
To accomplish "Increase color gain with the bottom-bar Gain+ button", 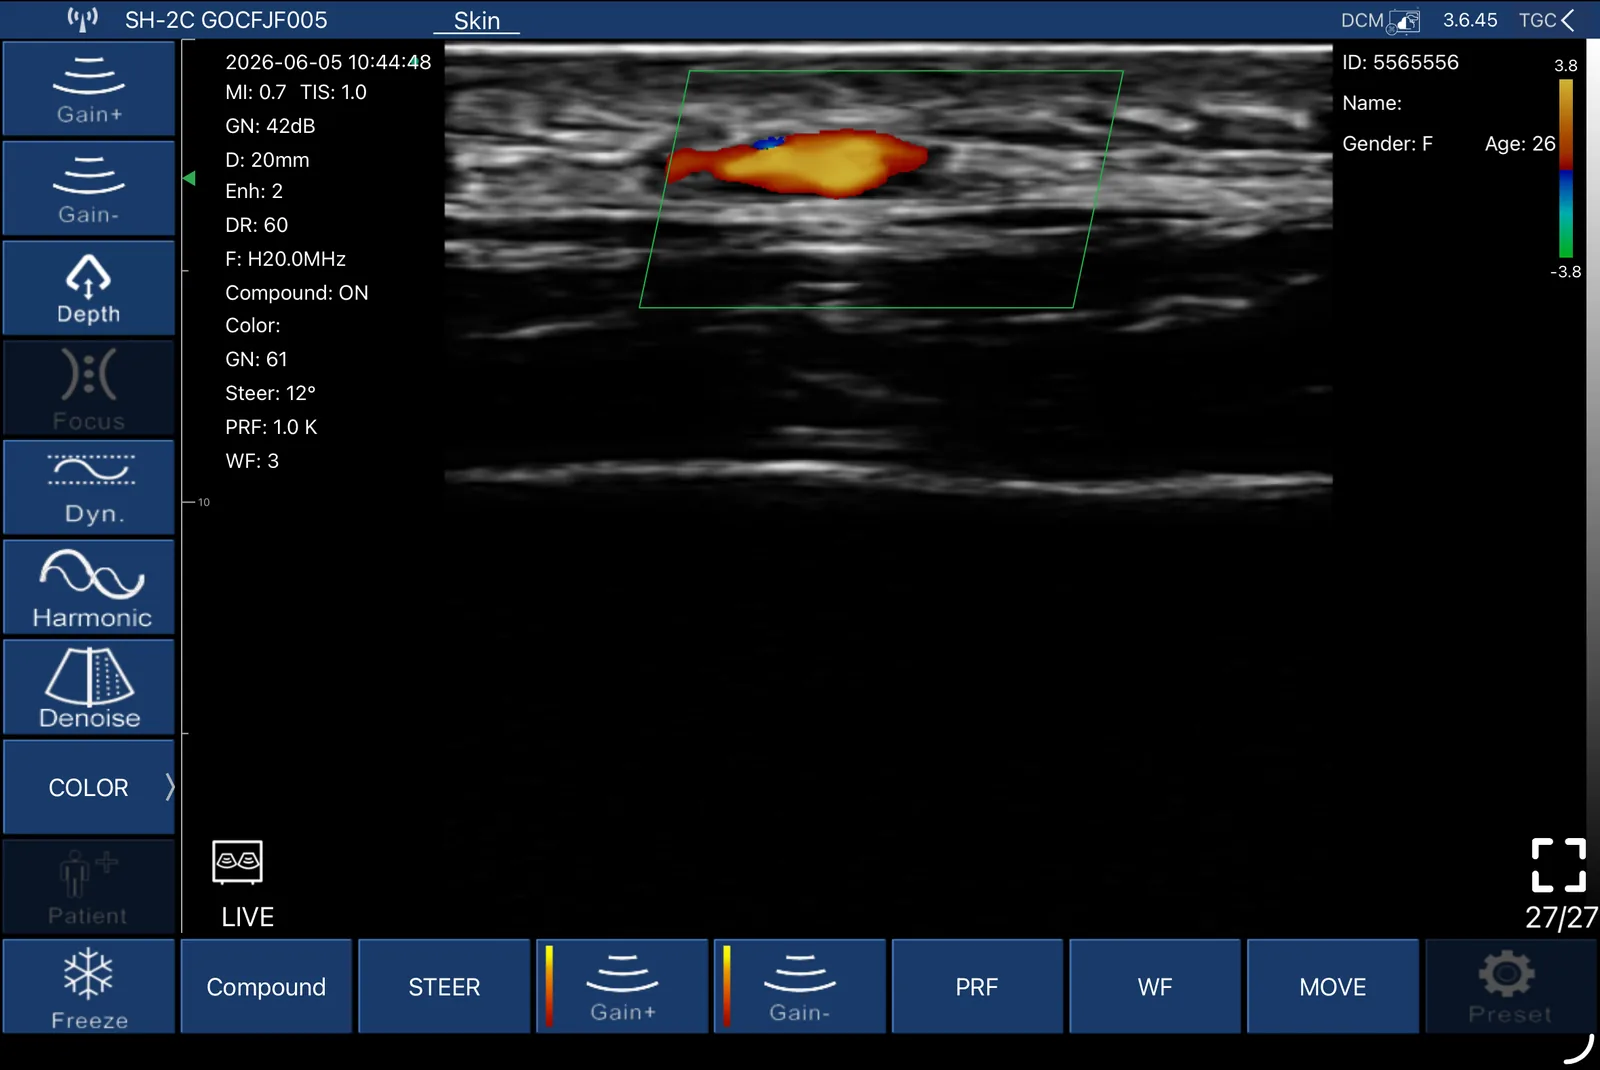I will [x=622, y=987].
